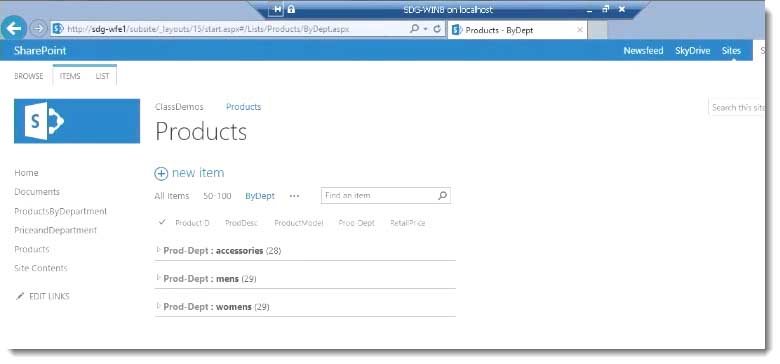Expand the Prod-Dept accessories group
Viewport: 780px width, 364px height.
tap(159, 250)
